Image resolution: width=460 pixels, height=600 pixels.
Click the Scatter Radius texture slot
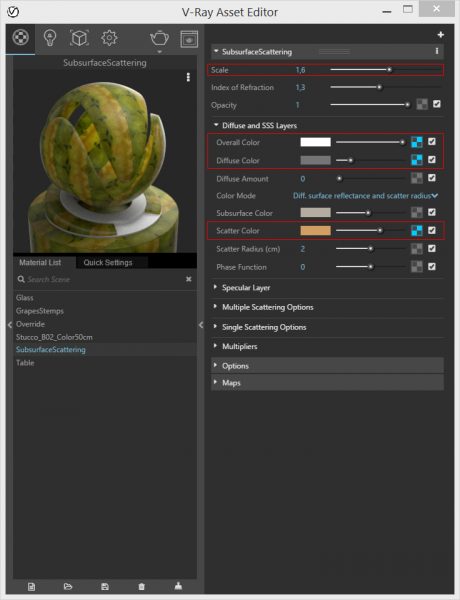(x=416, y=249)
